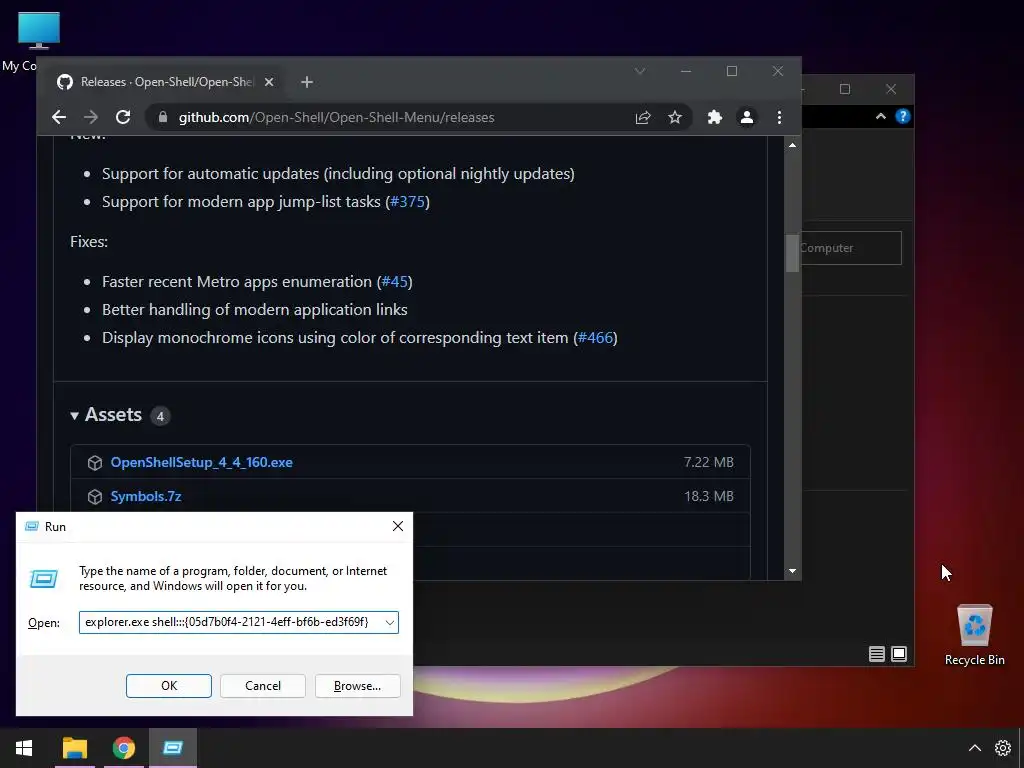
Task: Click package icon next to OpenShellSetup
Action: [x=95, y=462]
